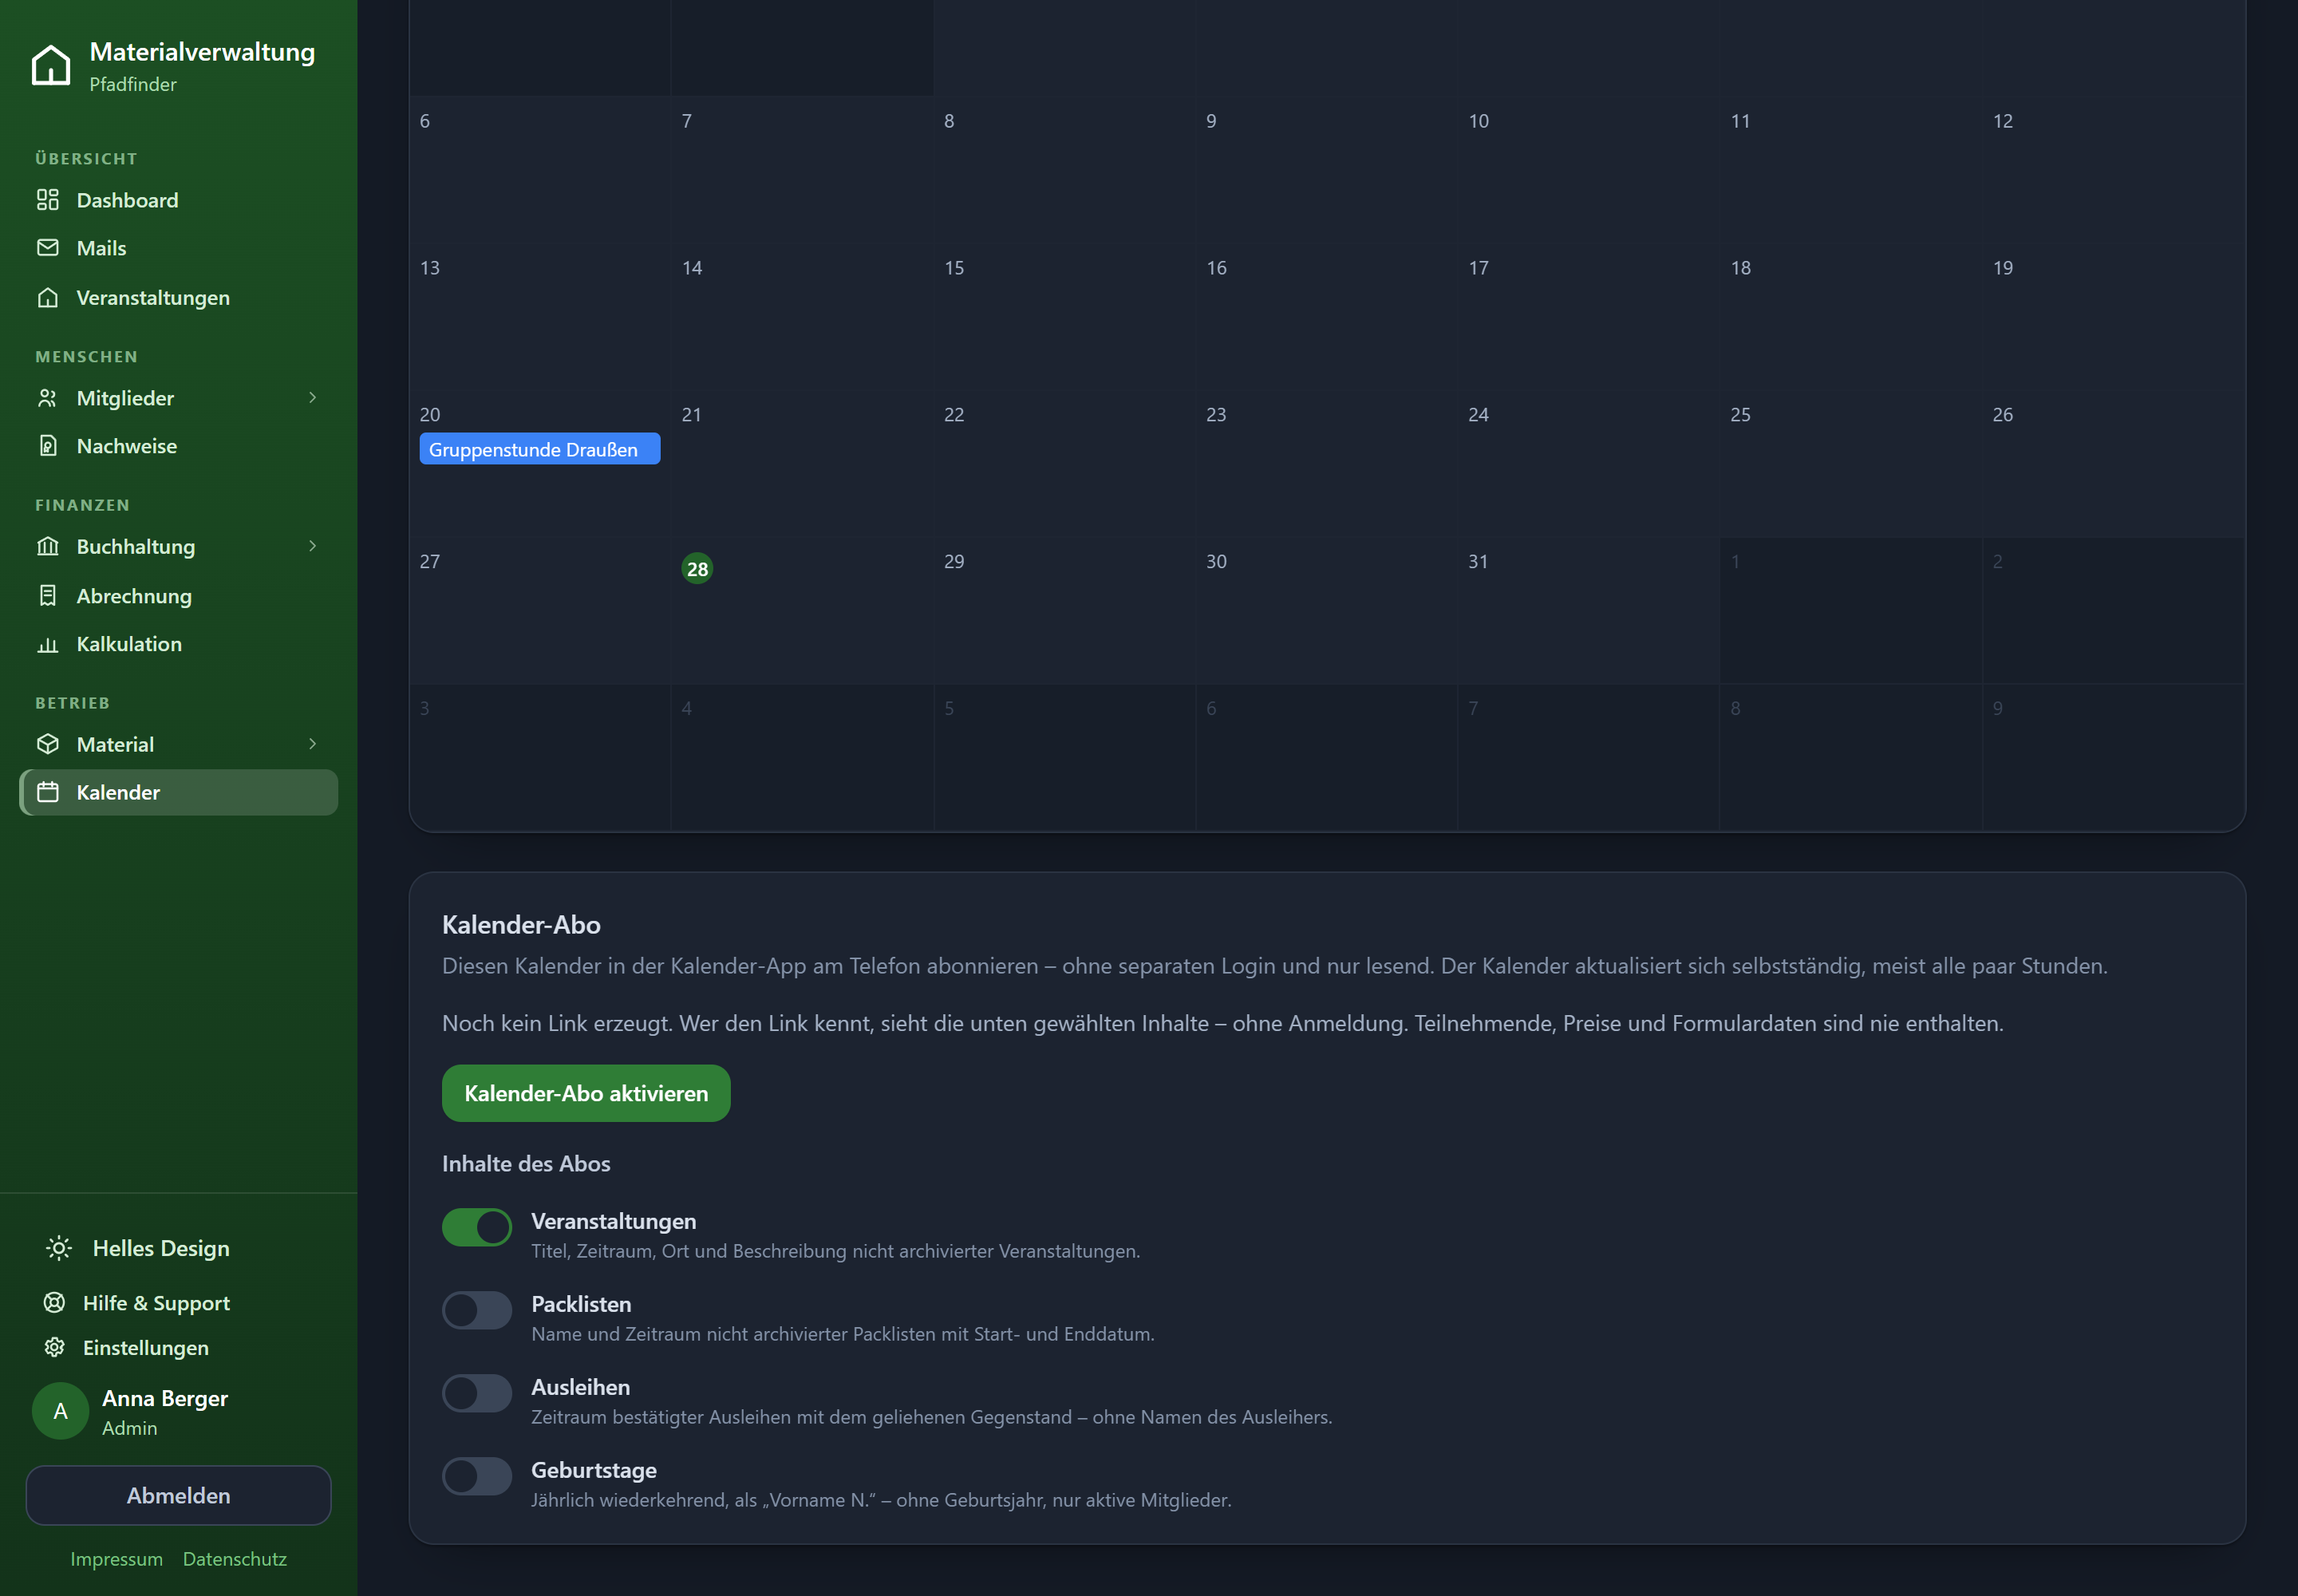The height and width of the screenshot is (1596, 2298).
Task: Expand the Mitglieder submenu chevron
Action: pos(313,398)
